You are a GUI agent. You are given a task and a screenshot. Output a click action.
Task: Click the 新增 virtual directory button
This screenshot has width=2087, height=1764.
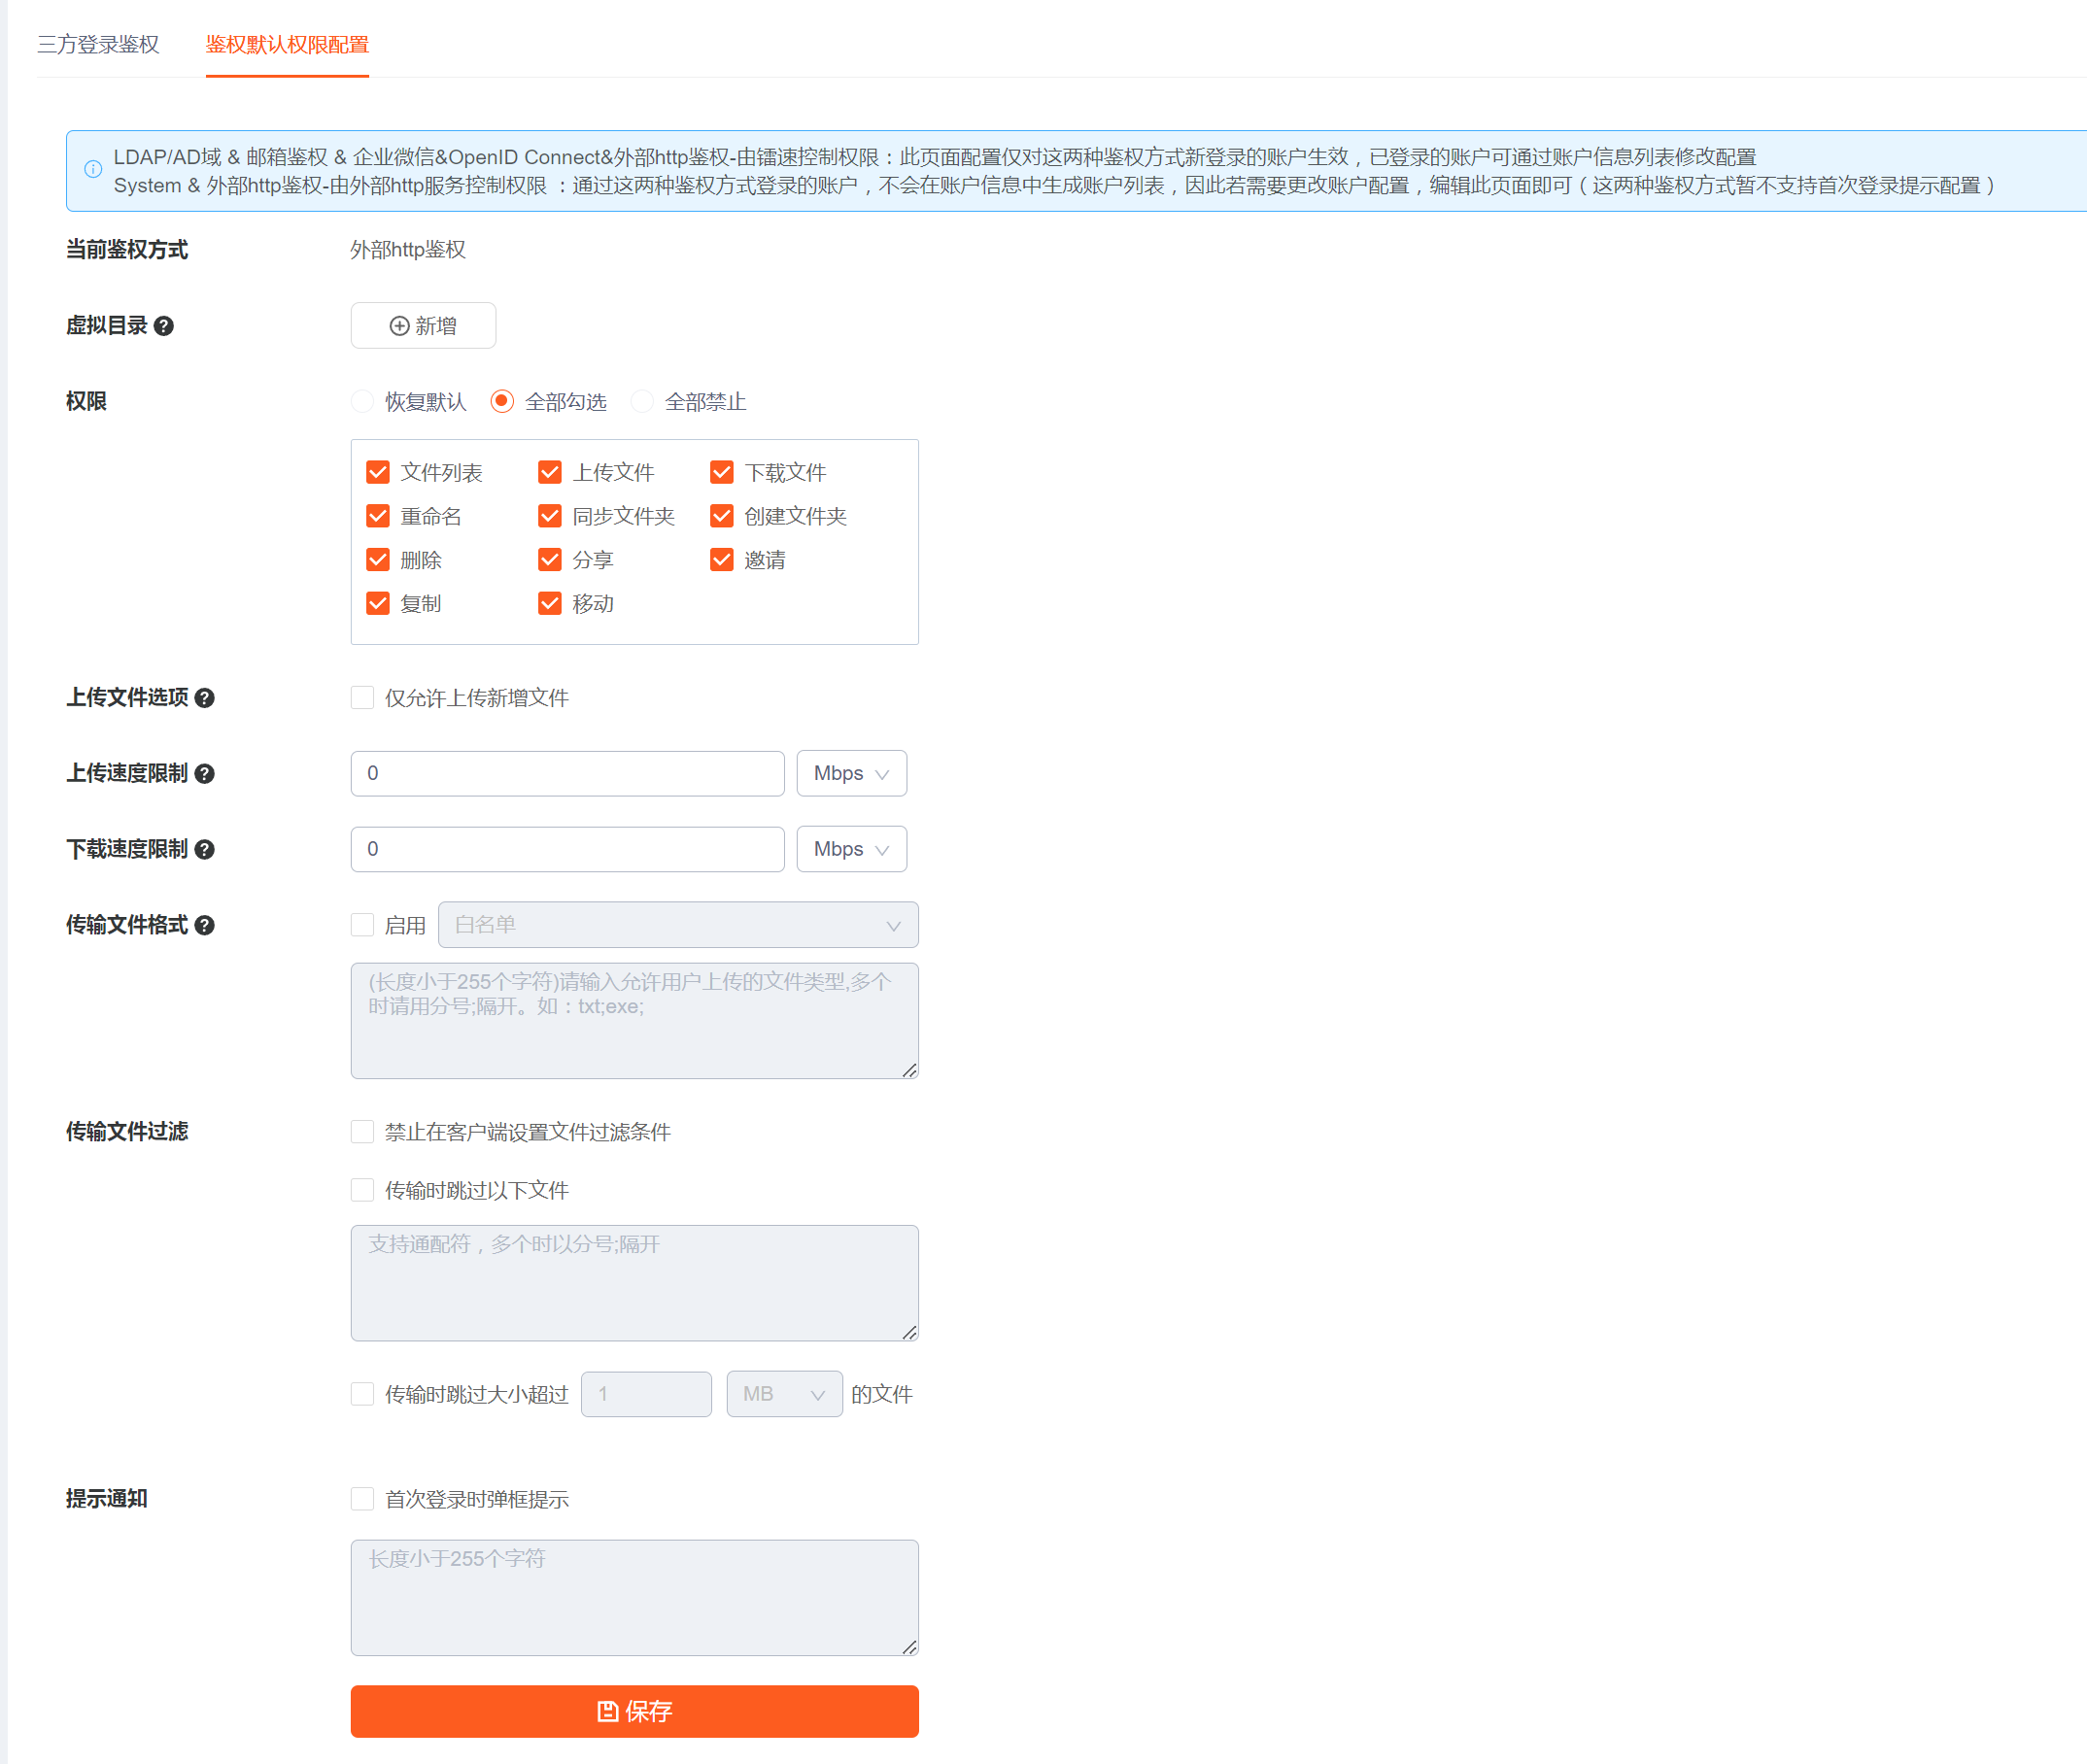(x=423, y=326)
